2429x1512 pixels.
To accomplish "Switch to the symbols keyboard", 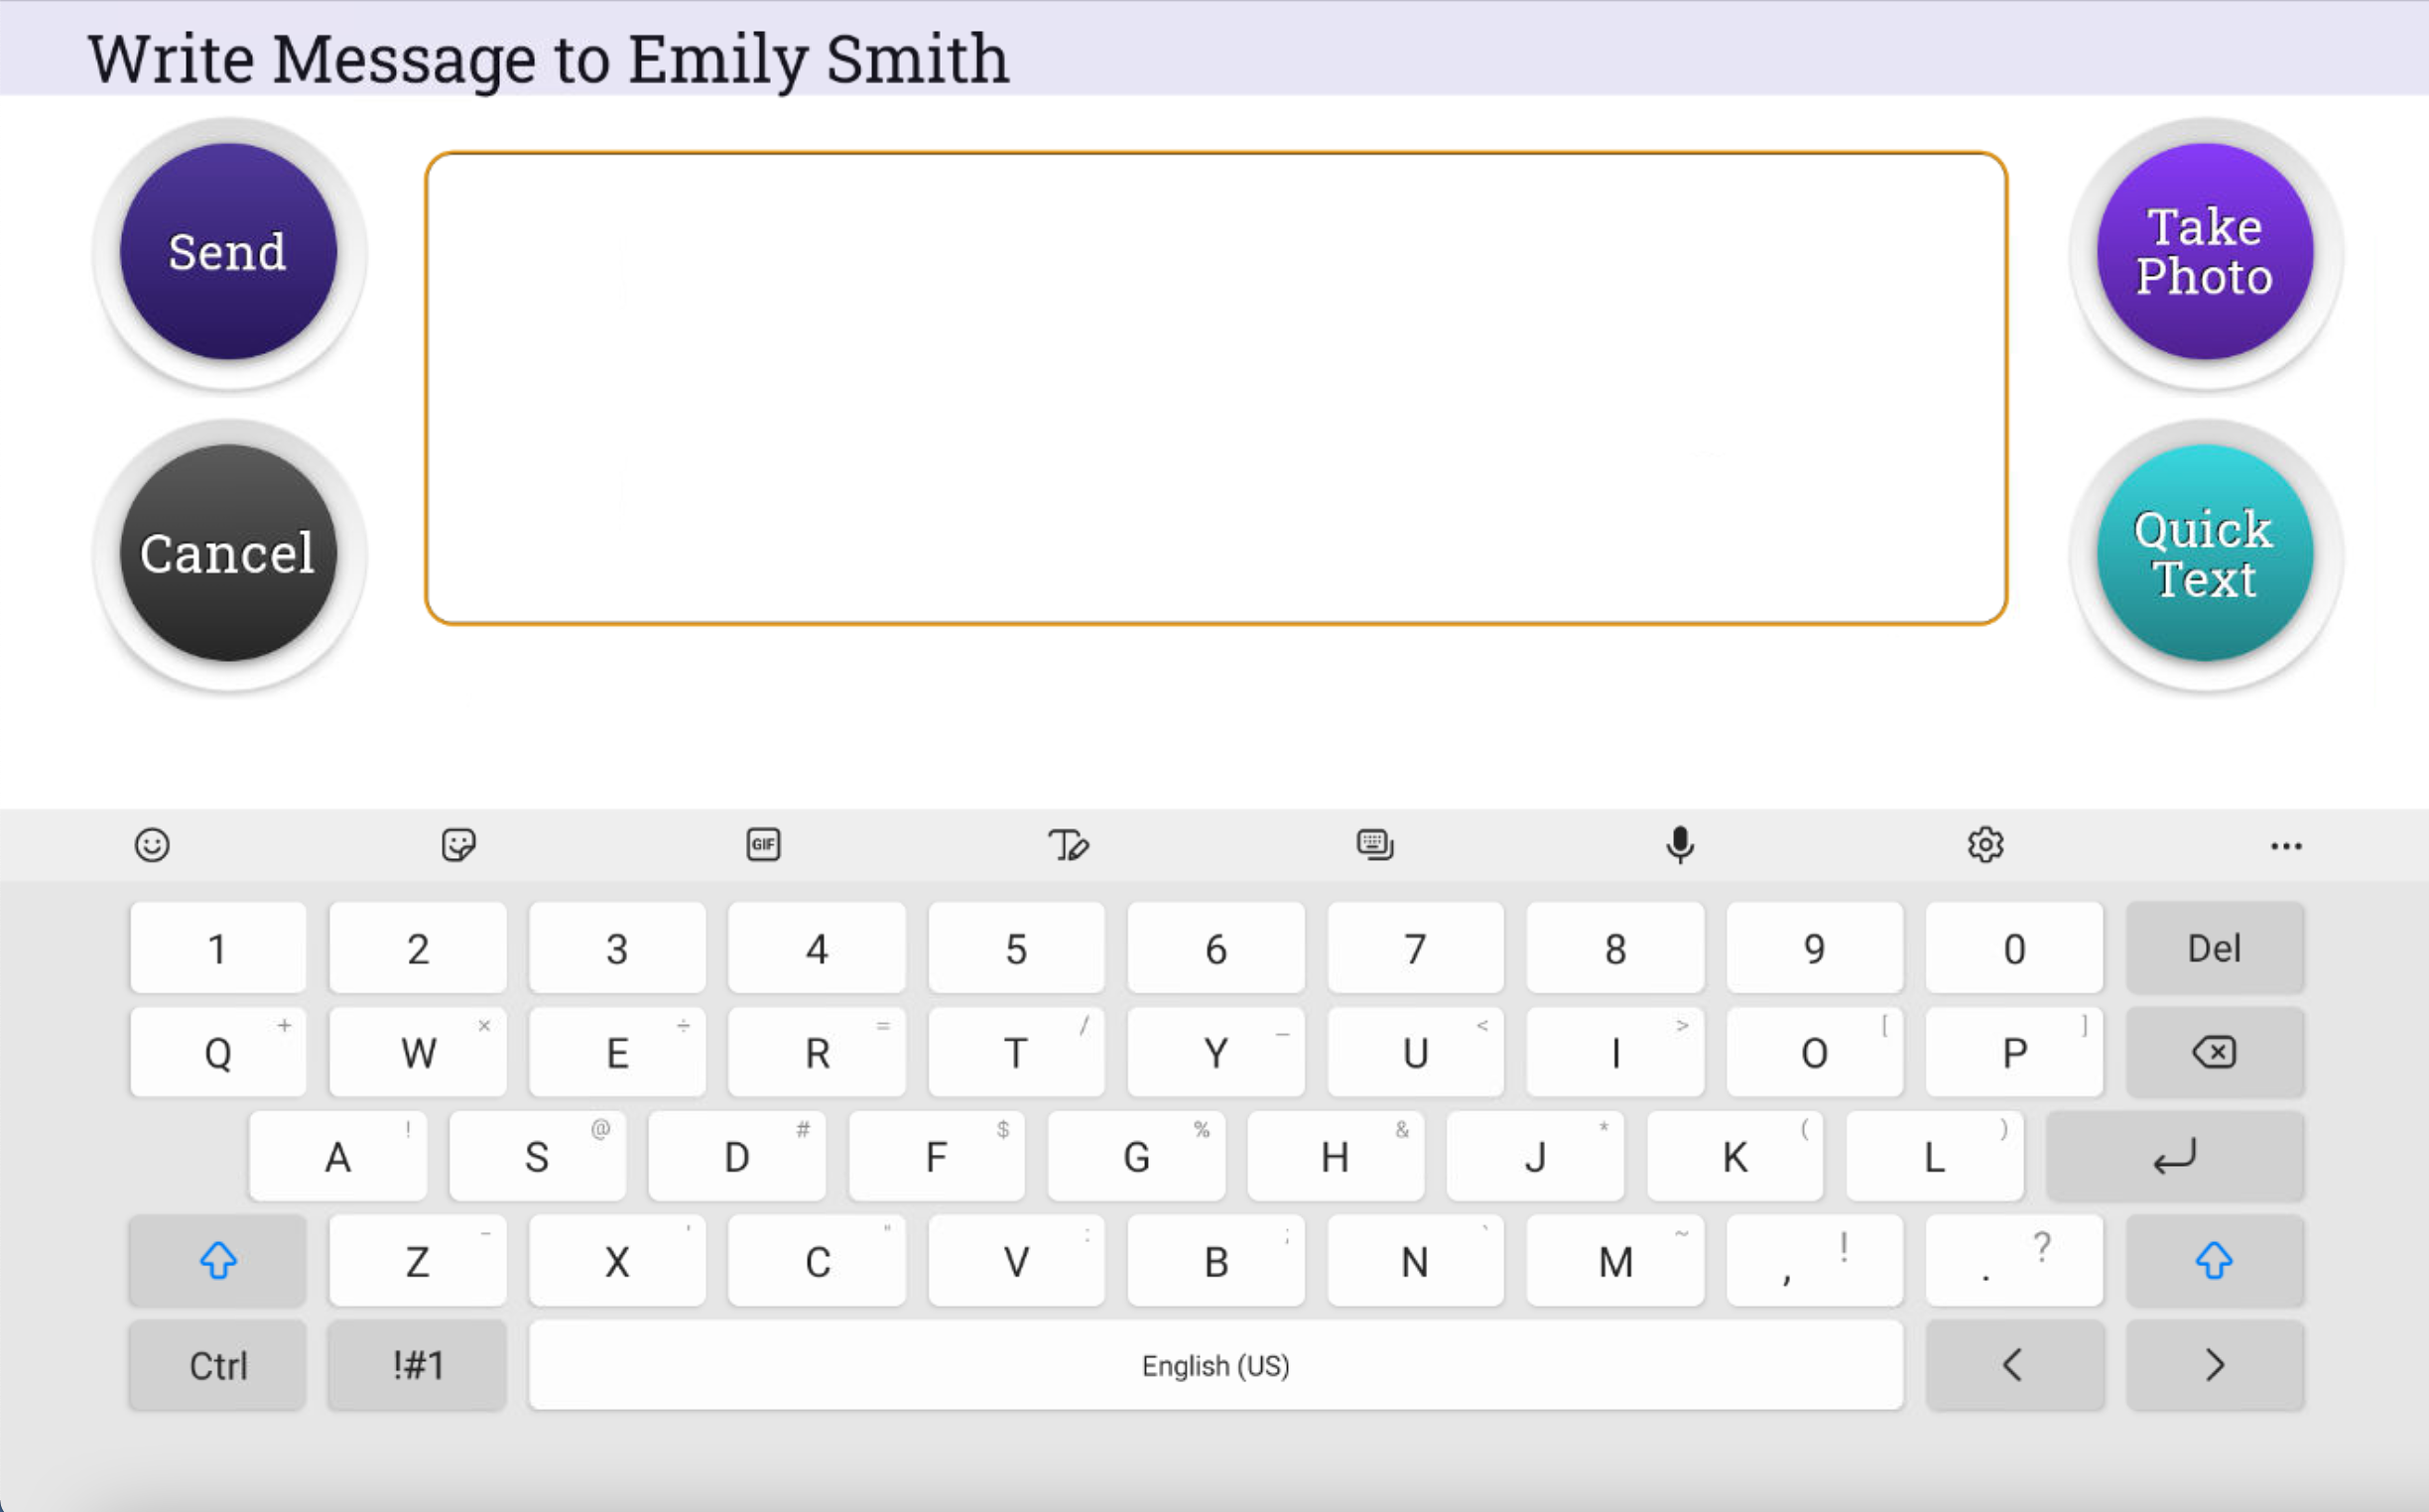I will coord(416,1365).
